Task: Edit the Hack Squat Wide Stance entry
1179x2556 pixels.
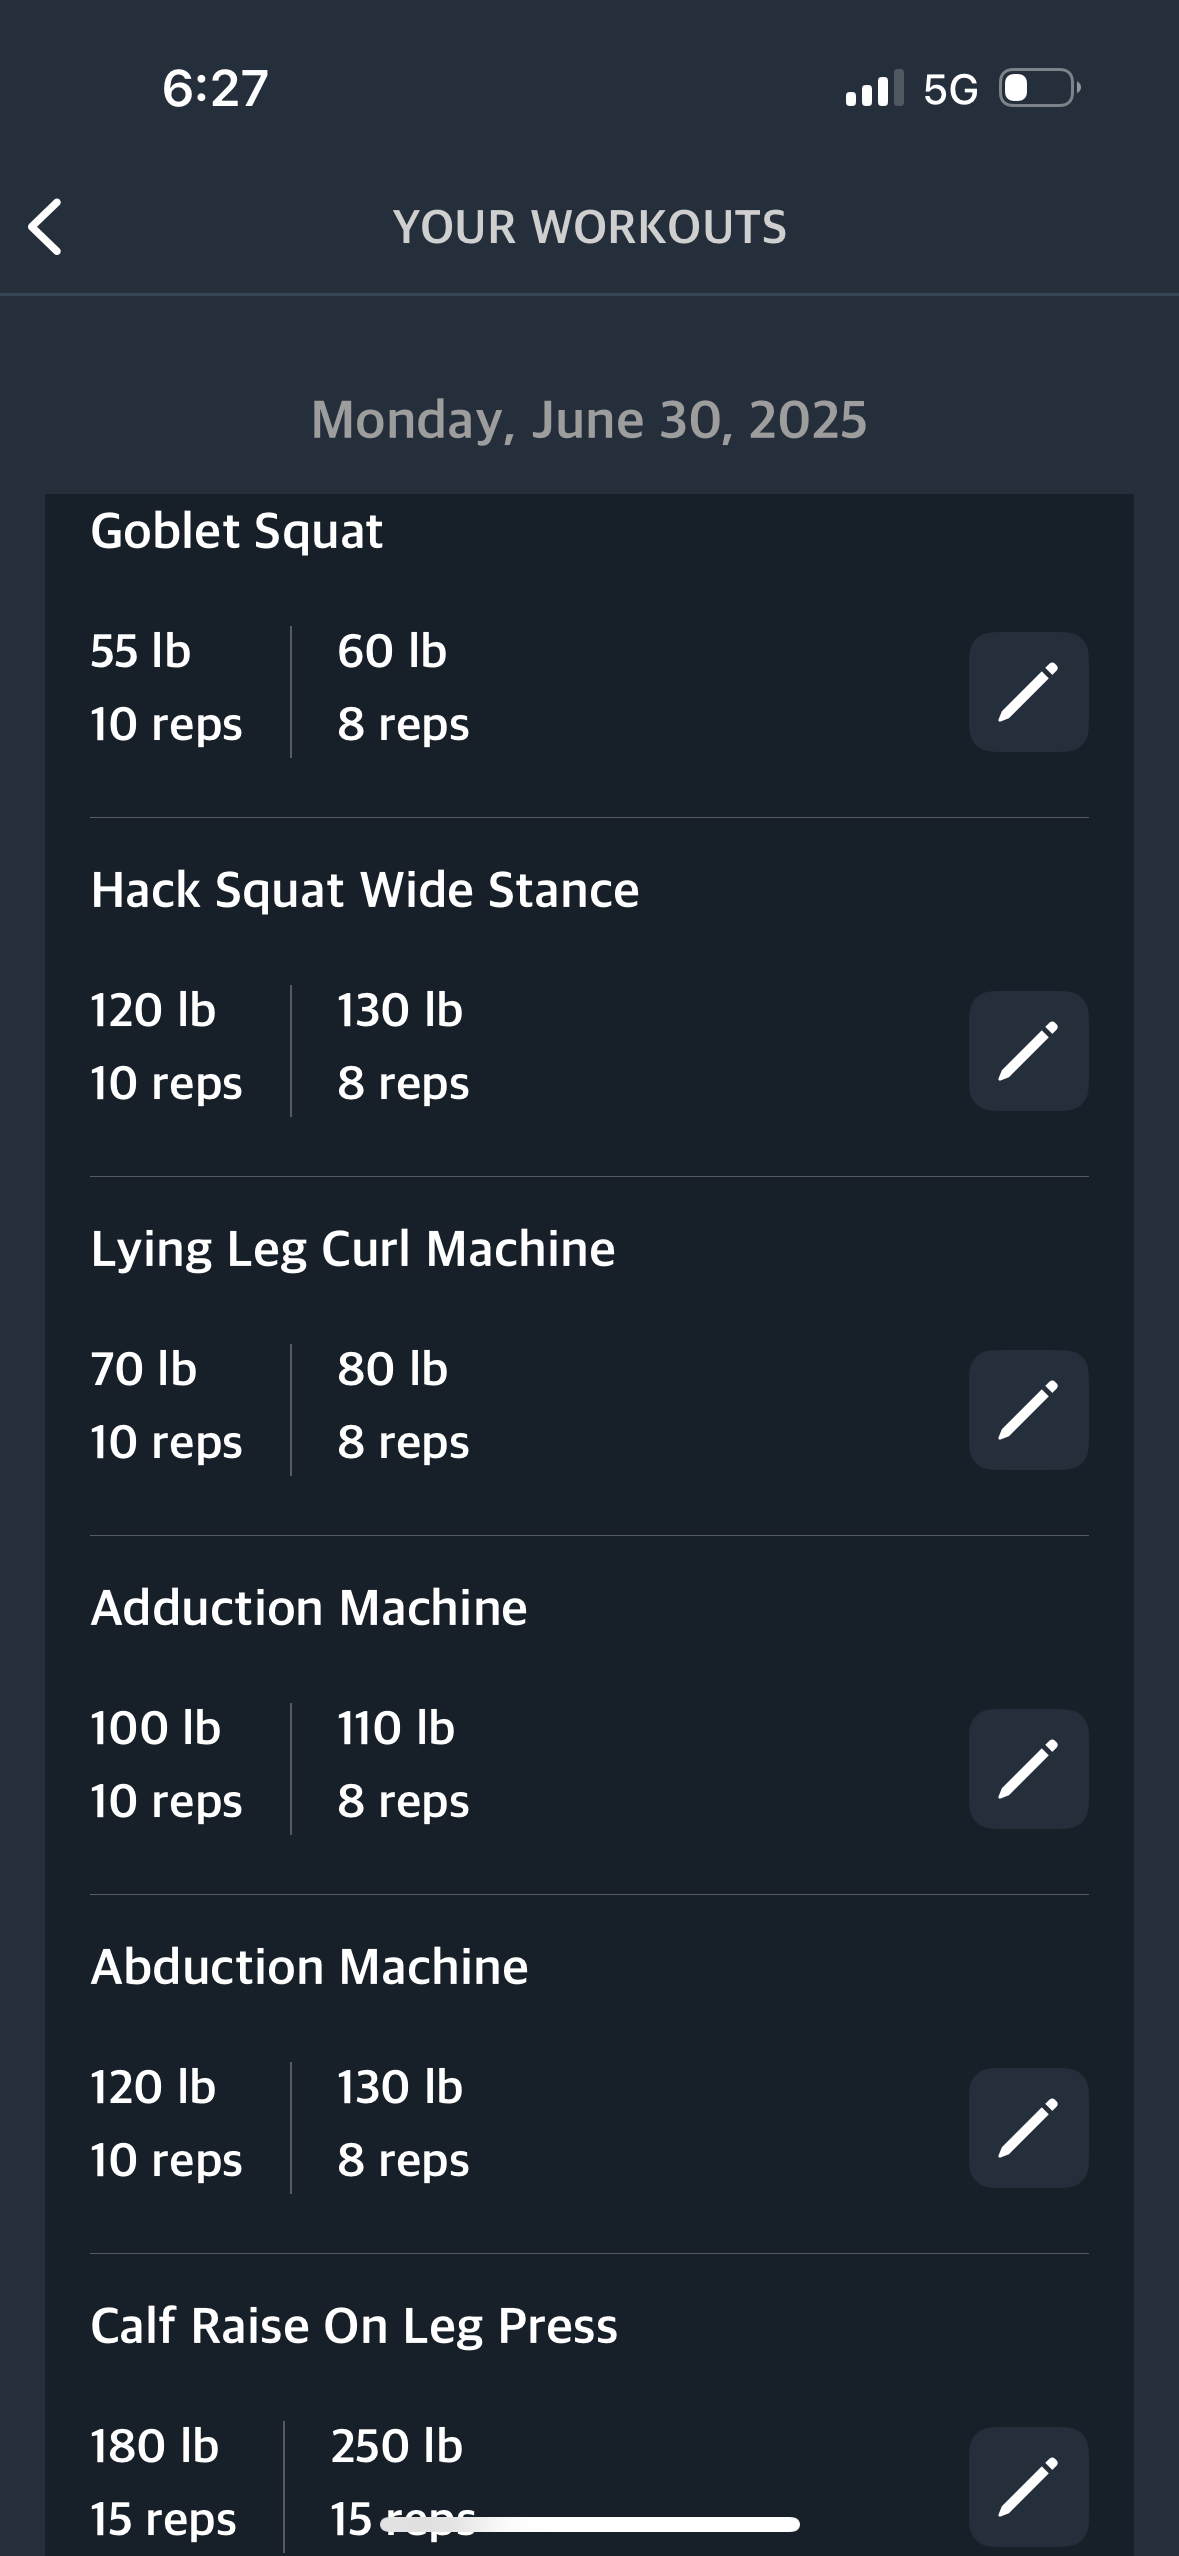Action: click(1028, 1051)
